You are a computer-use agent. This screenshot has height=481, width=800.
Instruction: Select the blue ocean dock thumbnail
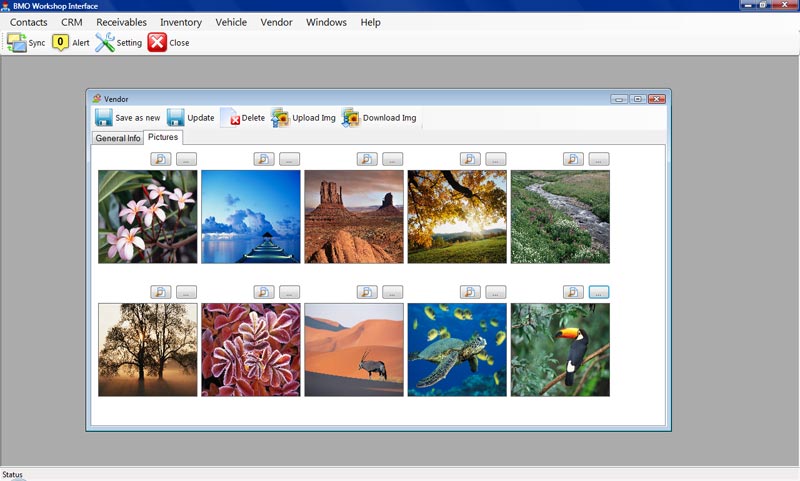pos(251,217)
